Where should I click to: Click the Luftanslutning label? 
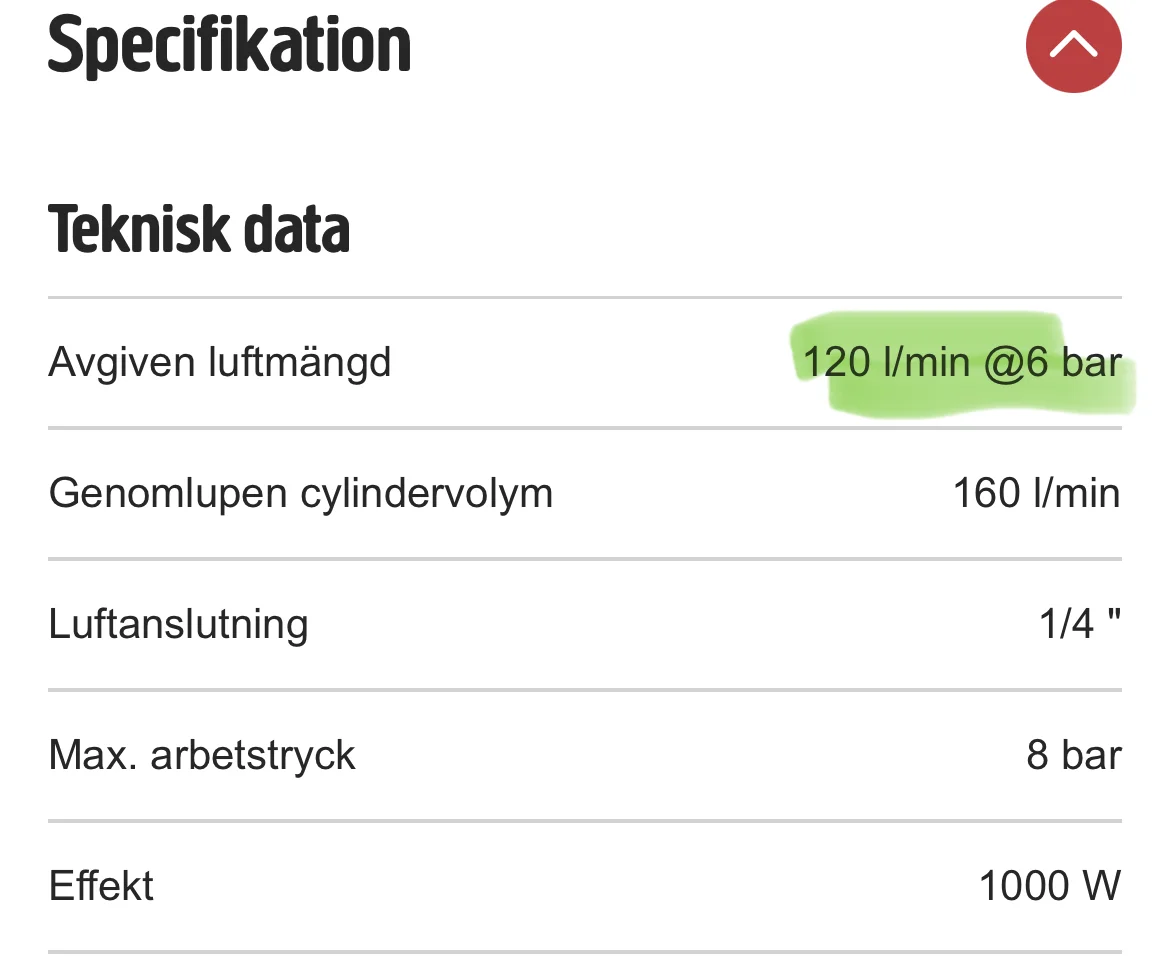[x=178, y=624]
